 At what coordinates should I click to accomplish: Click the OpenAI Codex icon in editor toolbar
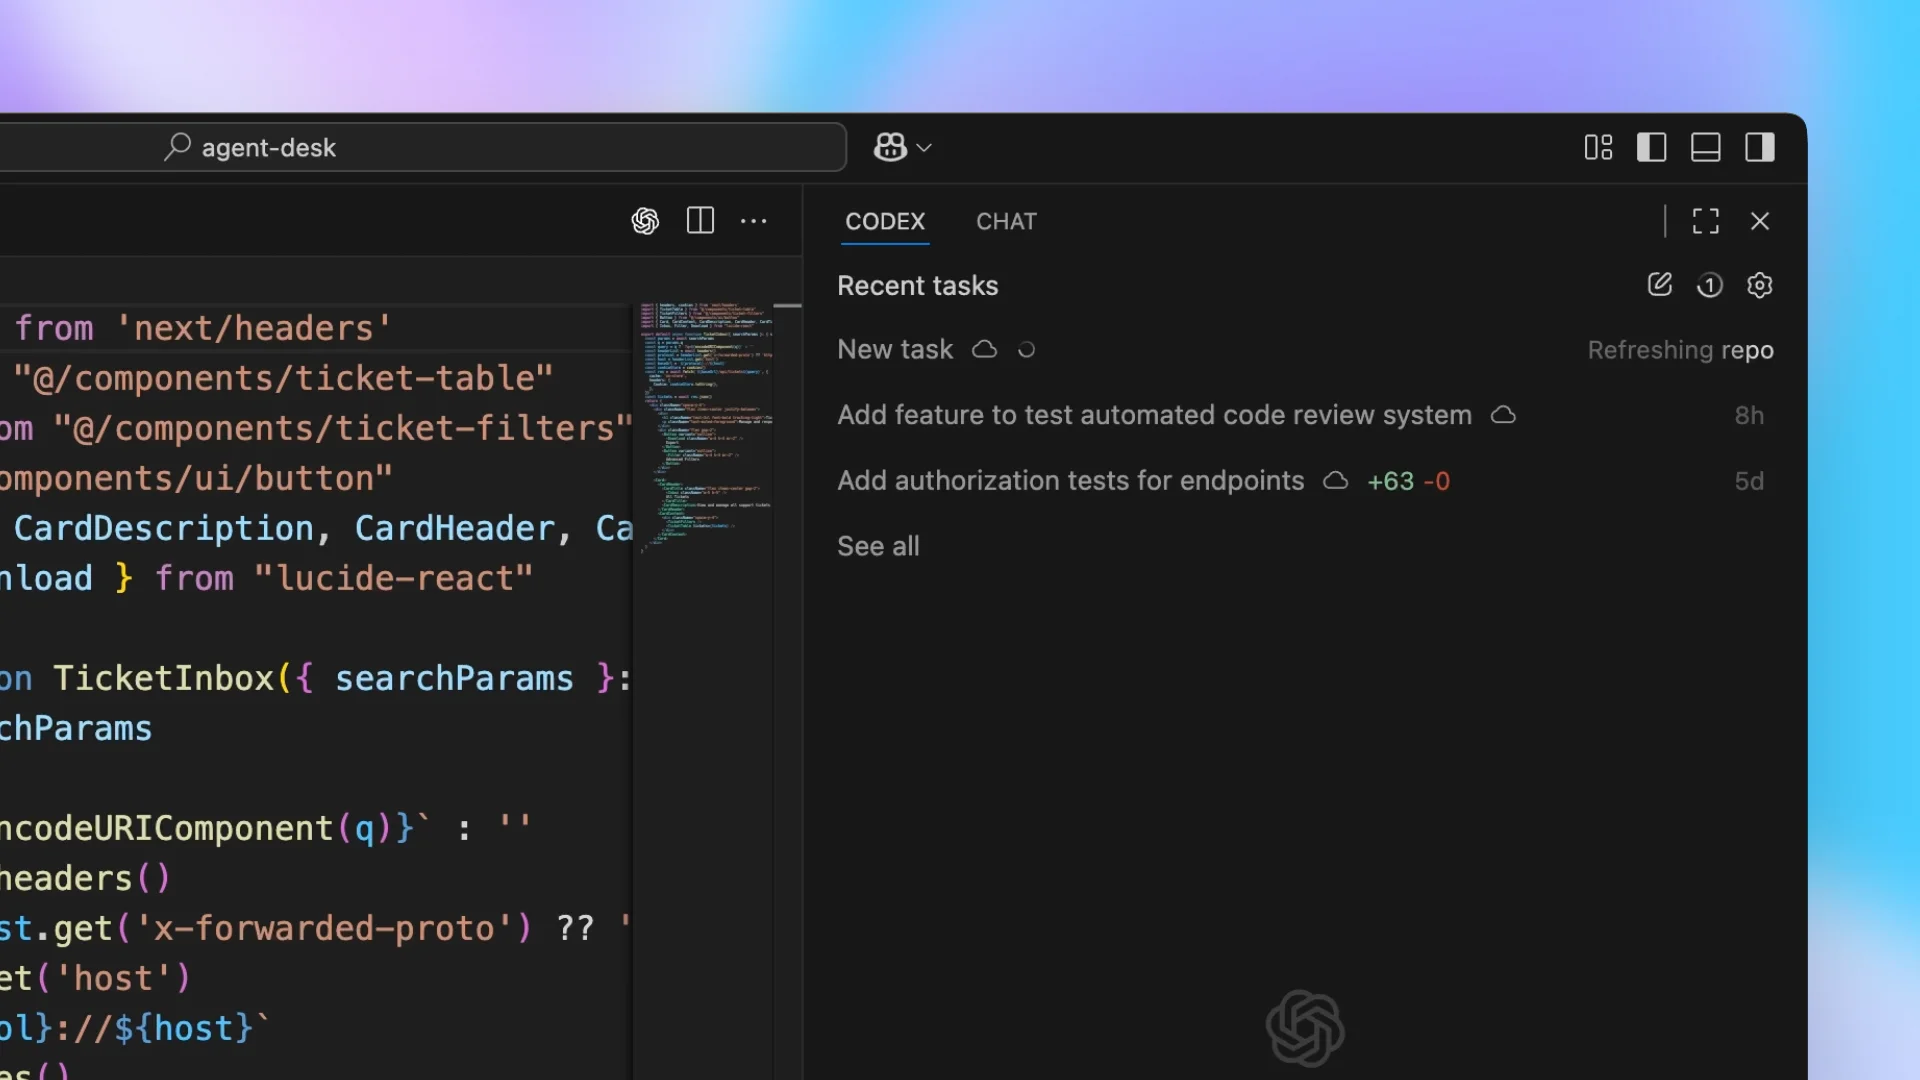tap(645, 221)
